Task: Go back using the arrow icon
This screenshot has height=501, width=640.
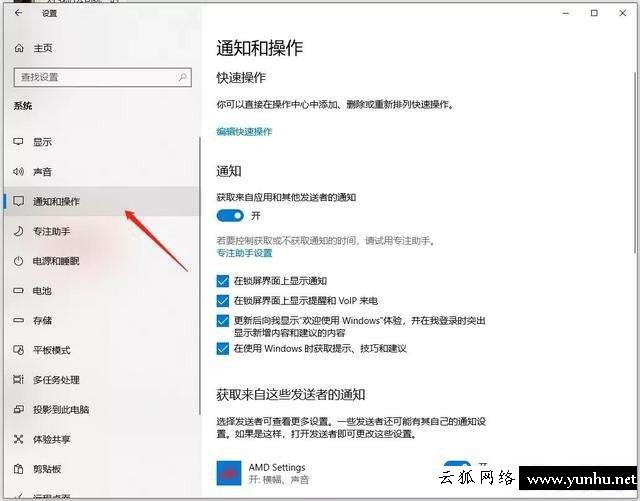Action: click(x=18, y=13)
